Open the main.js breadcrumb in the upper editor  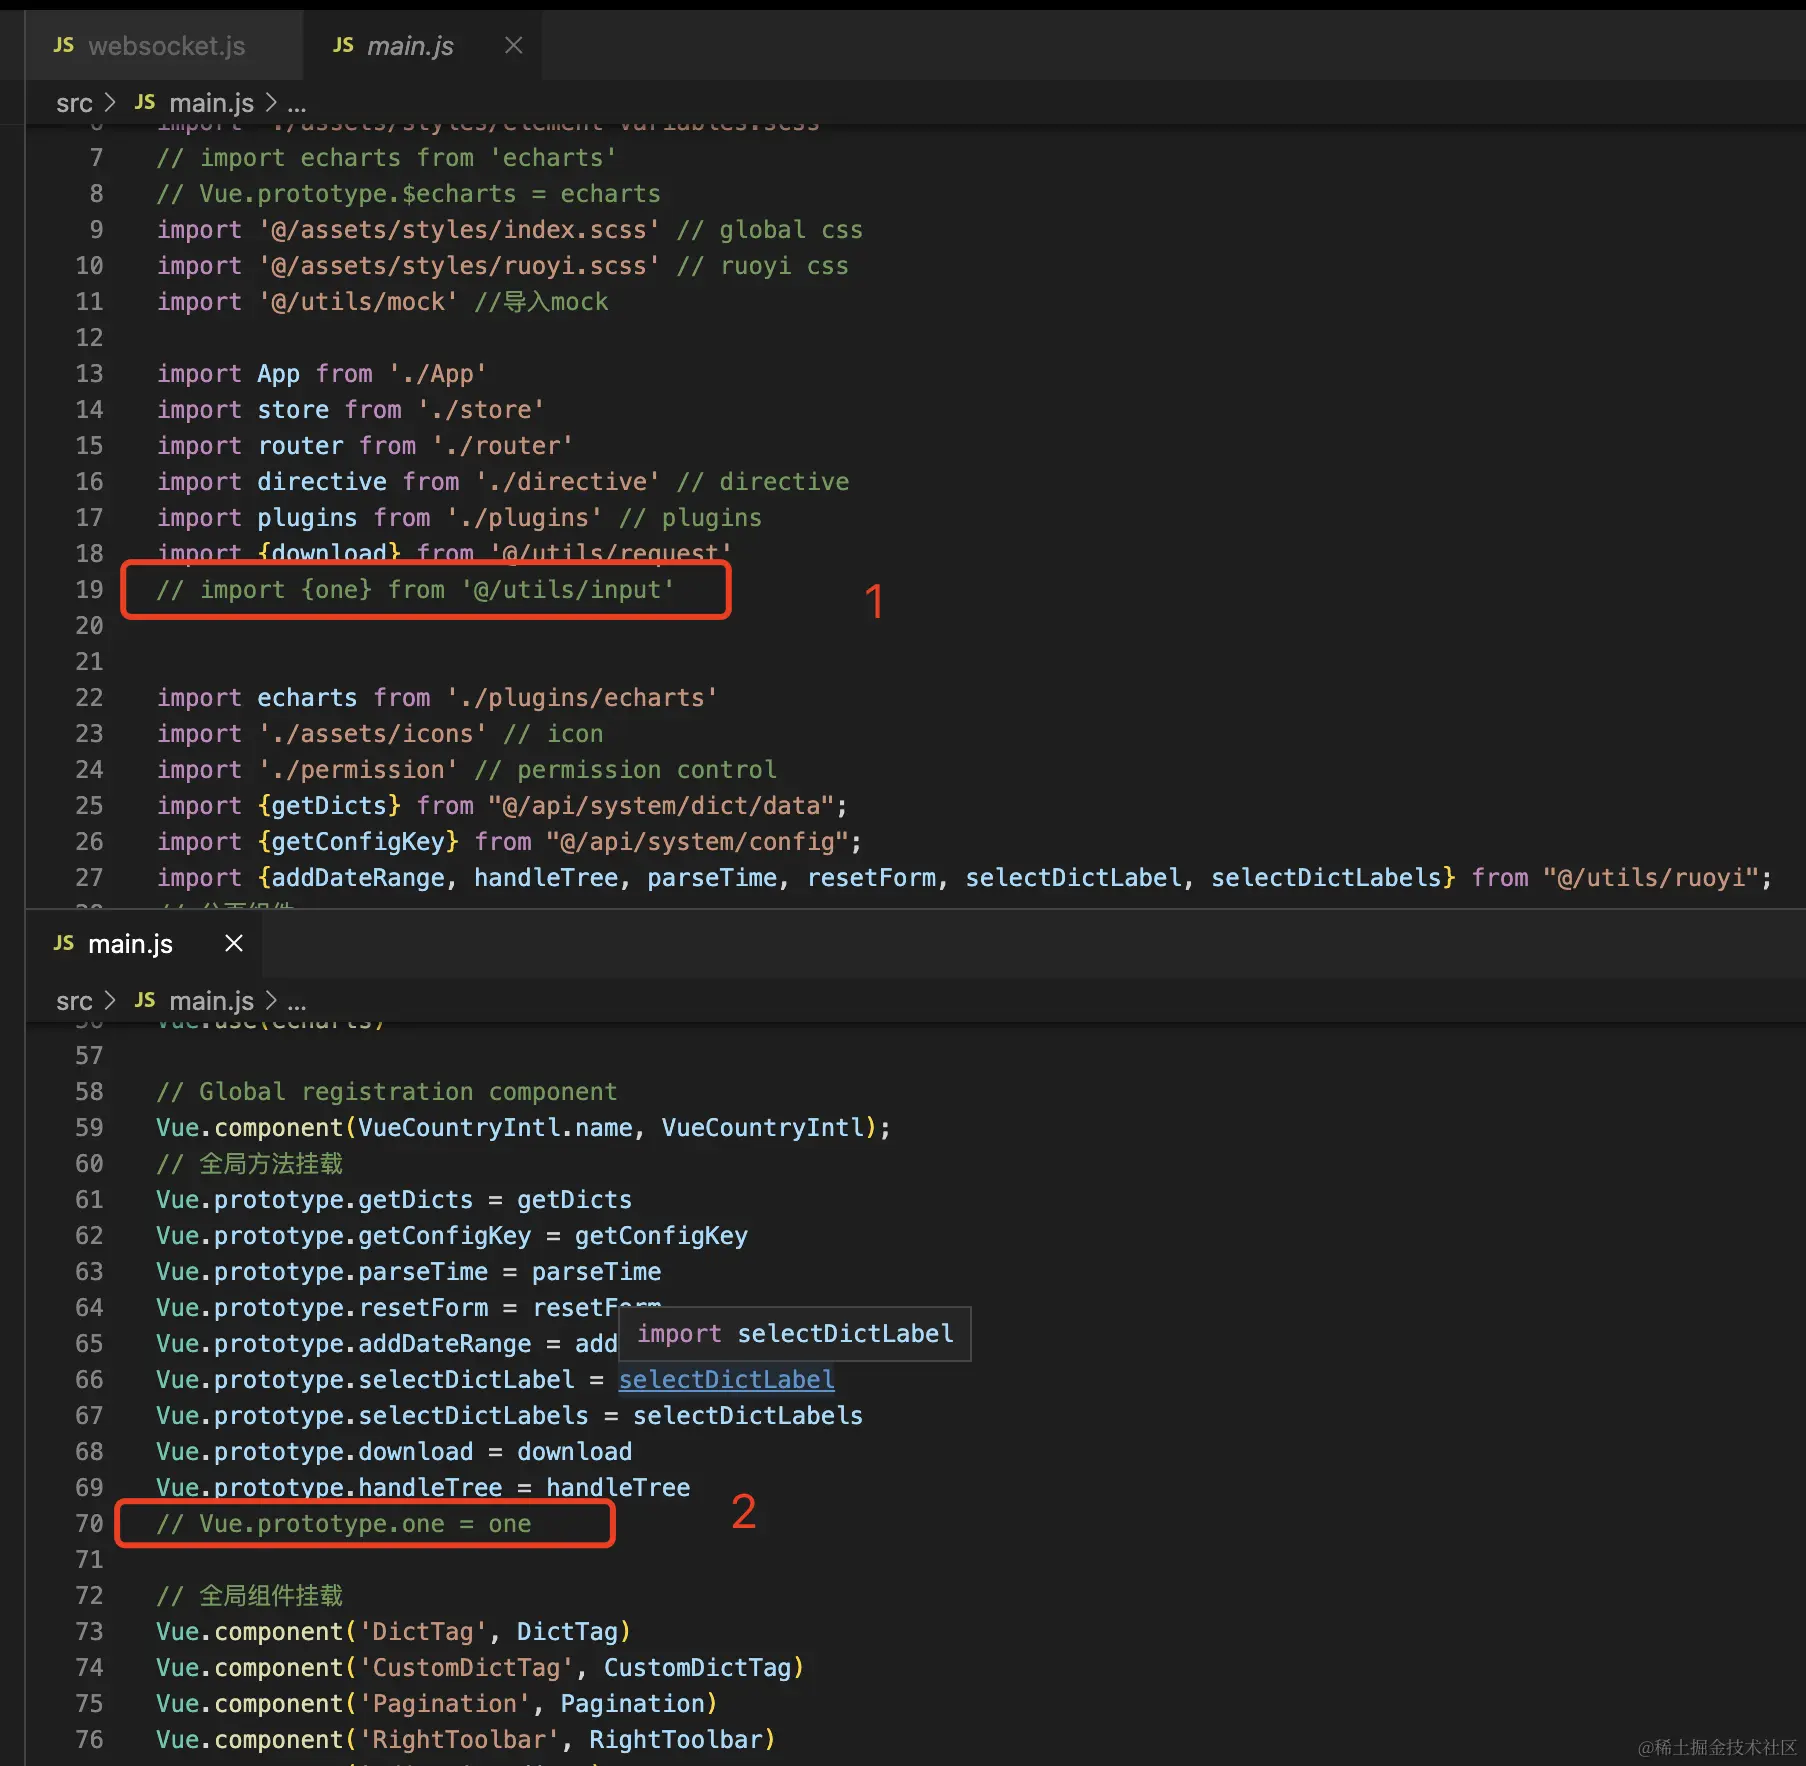click(211, 103)
